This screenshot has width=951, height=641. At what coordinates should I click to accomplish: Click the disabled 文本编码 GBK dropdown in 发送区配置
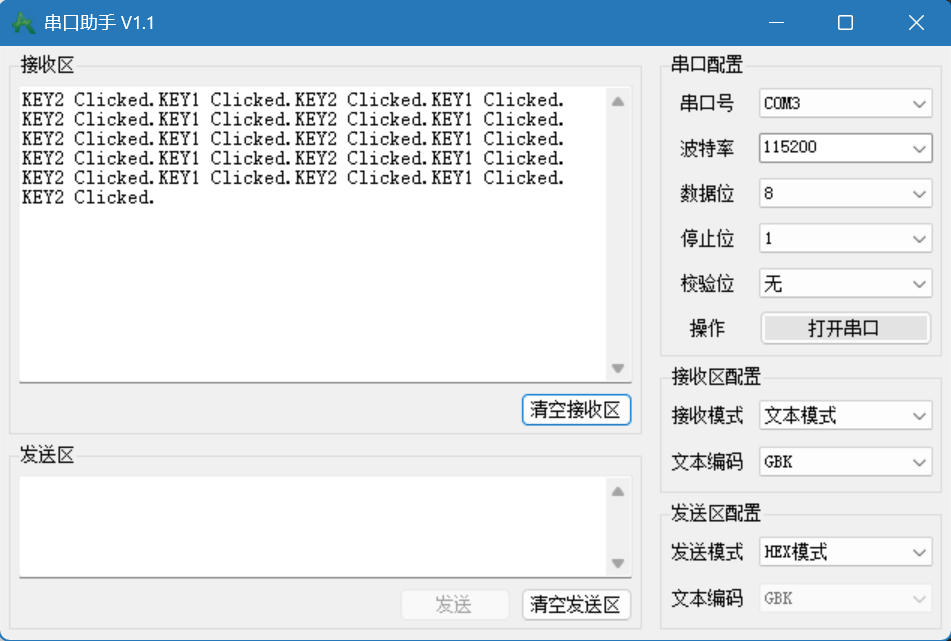pyautogui.click(x=845, y=599)
